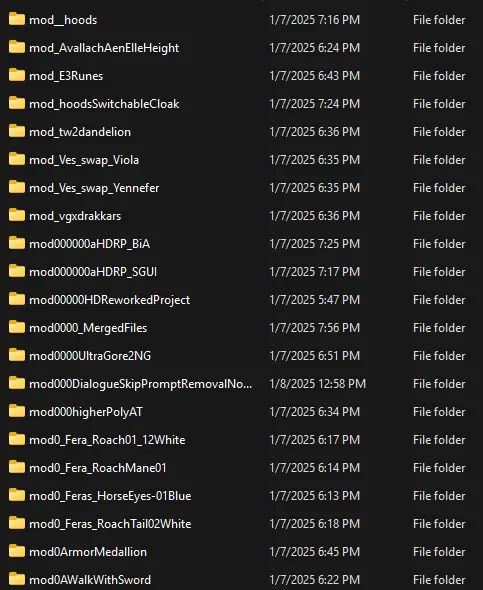Click the mod000higherPolyAT folder icon
Screen dimensions: 483x590
click(x=17, y=411)
